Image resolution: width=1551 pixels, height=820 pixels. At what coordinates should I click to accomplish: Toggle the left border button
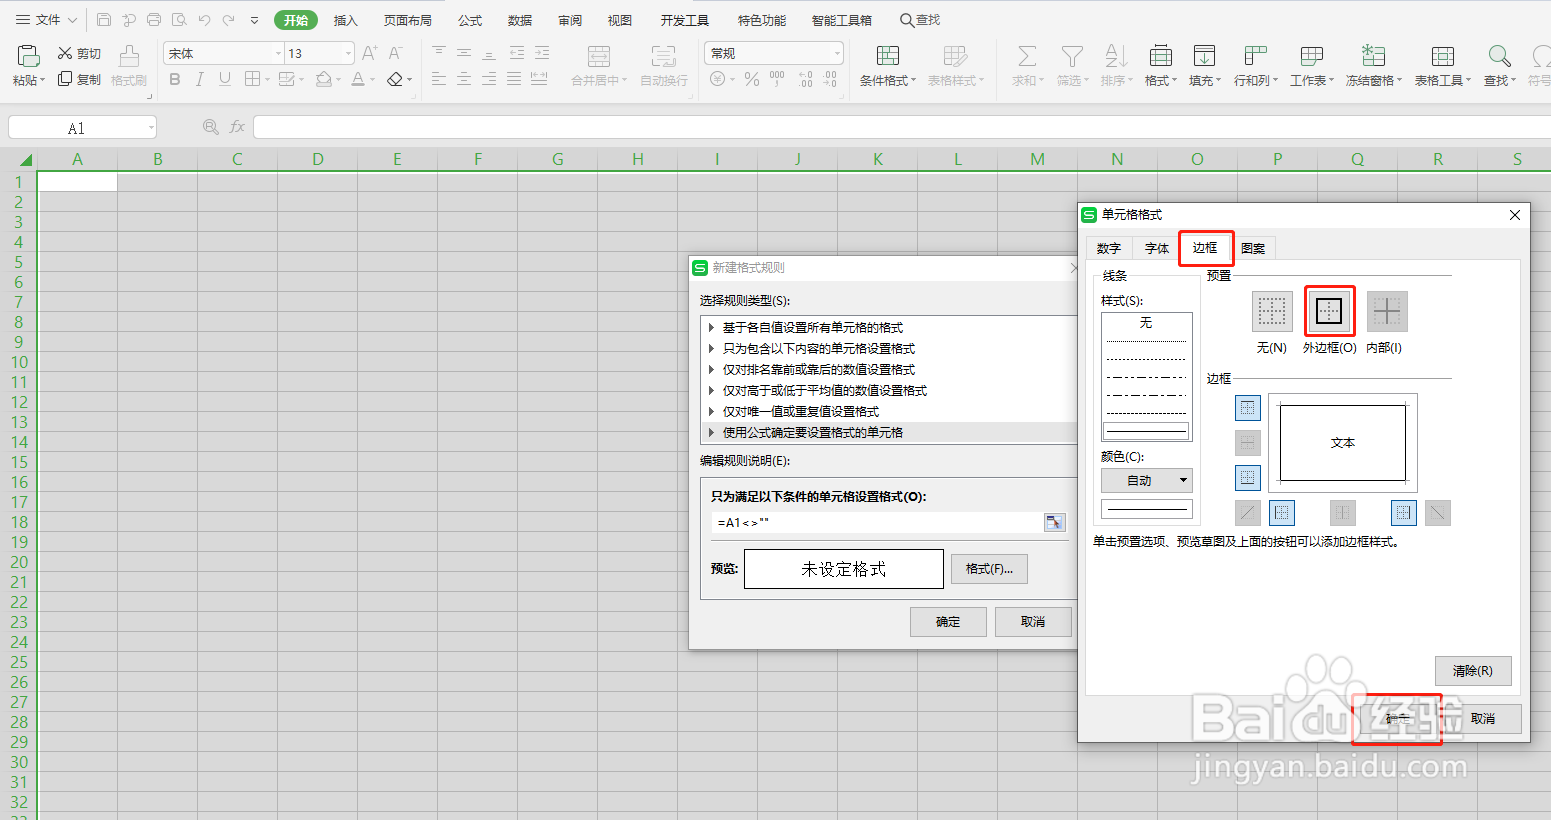pos(1282,513)
